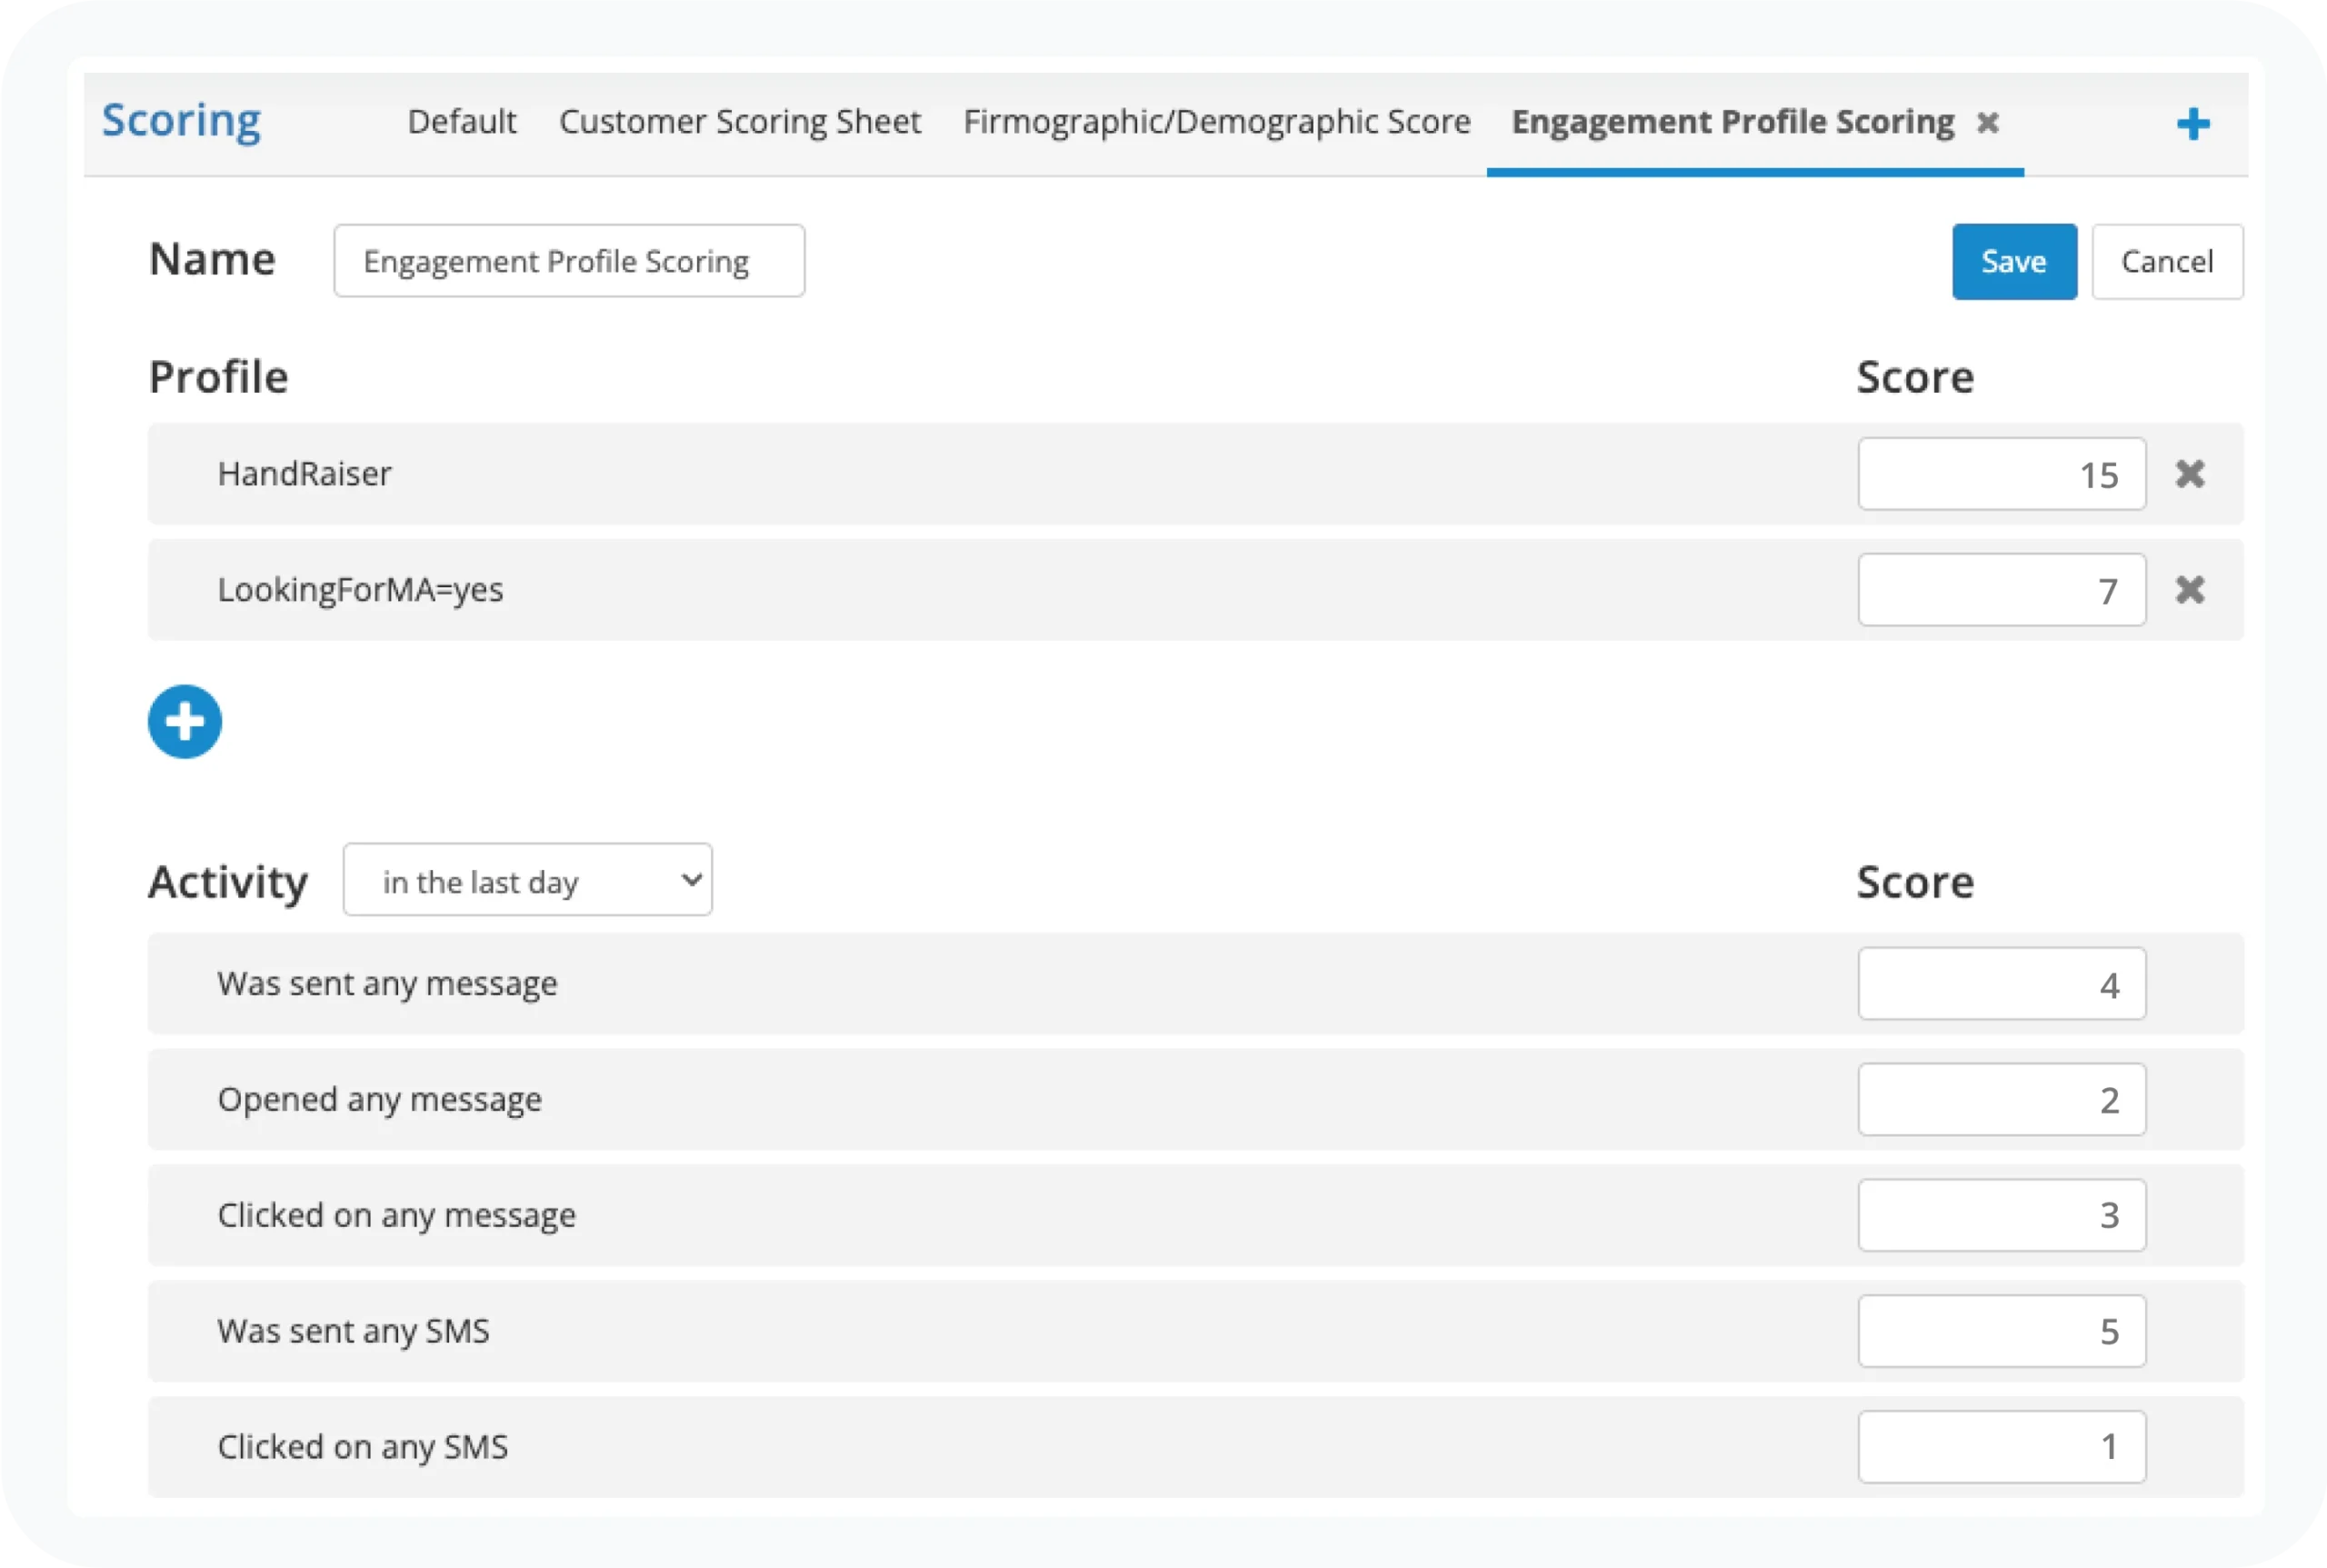
Task: Open the Activity time period dropdown
Action: point(527,880)
